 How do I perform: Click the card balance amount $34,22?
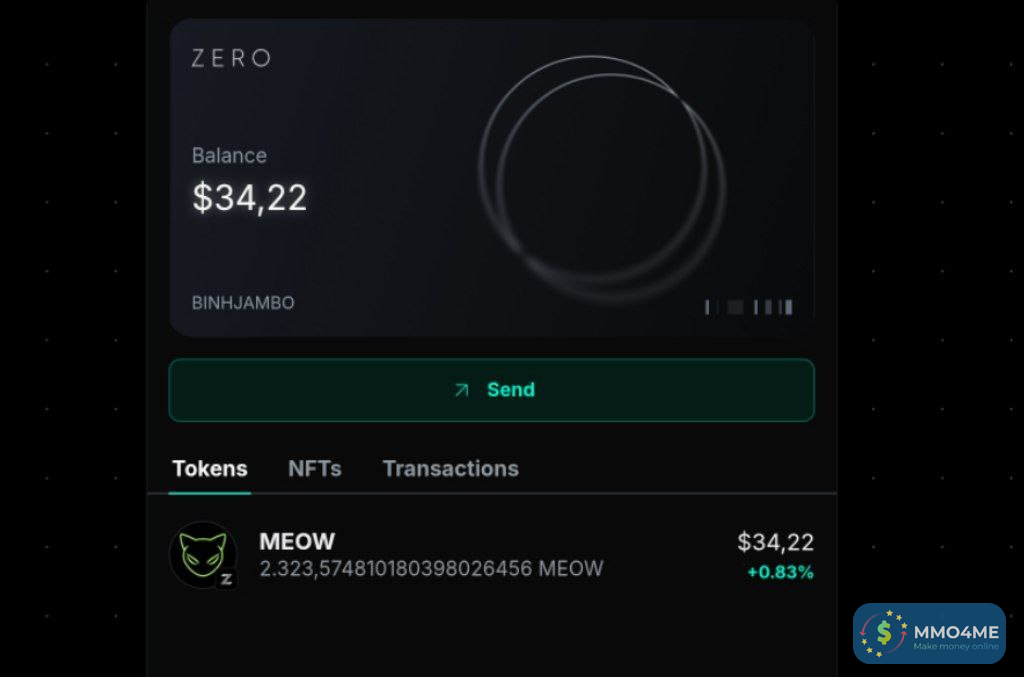[250, 198]
